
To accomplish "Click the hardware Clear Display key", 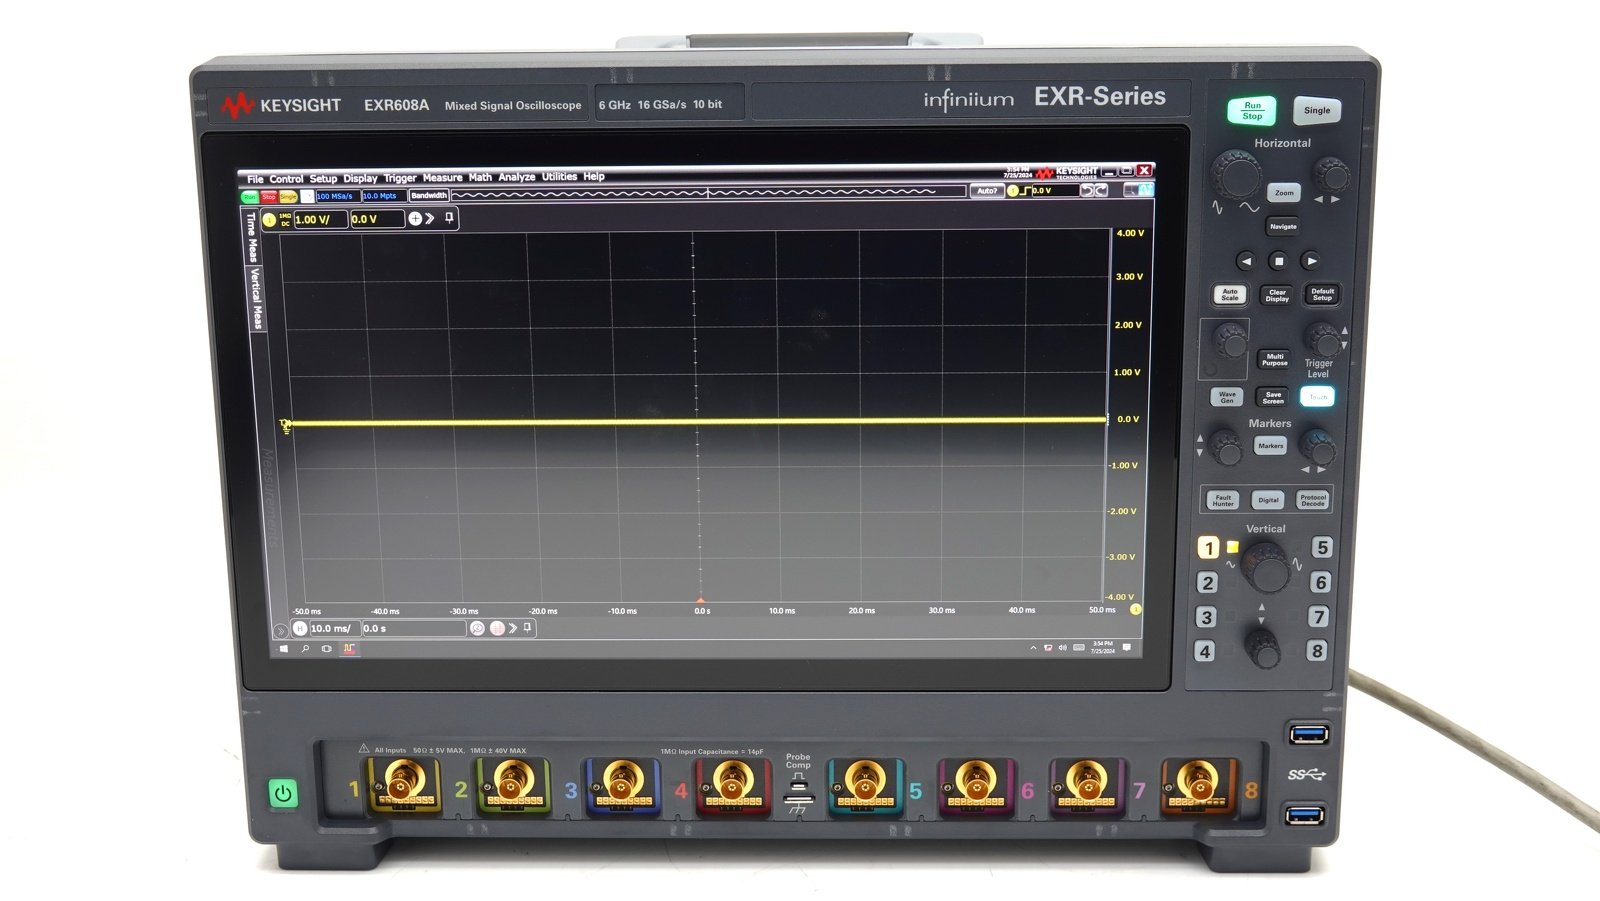I will pyautogui.click(x=1277, y=295).
